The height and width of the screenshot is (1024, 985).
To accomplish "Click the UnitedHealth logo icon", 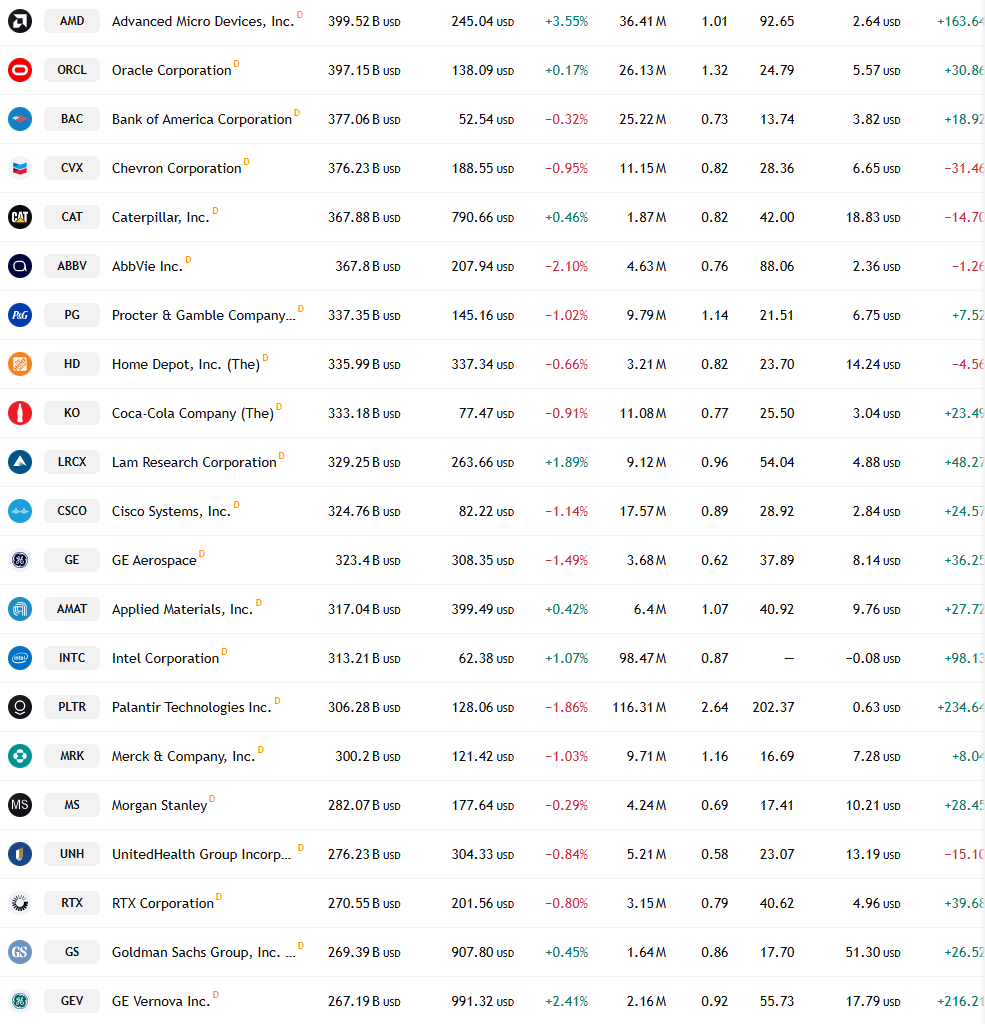I will 20,854.
